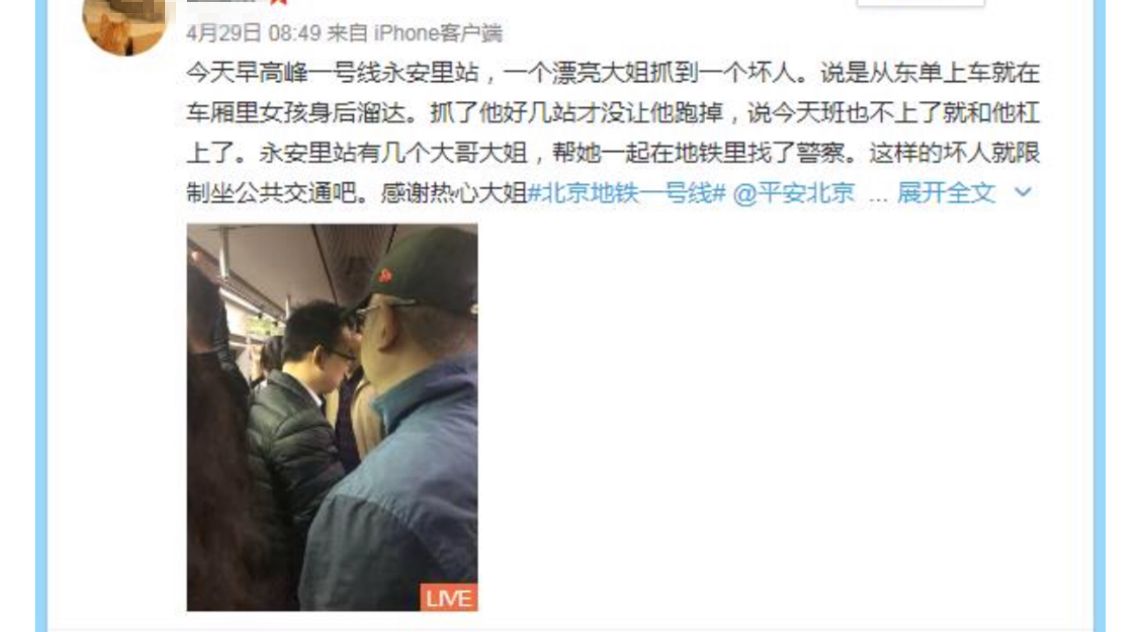Click the post line starting 车厢里女孩

click(x=613, y=113)
